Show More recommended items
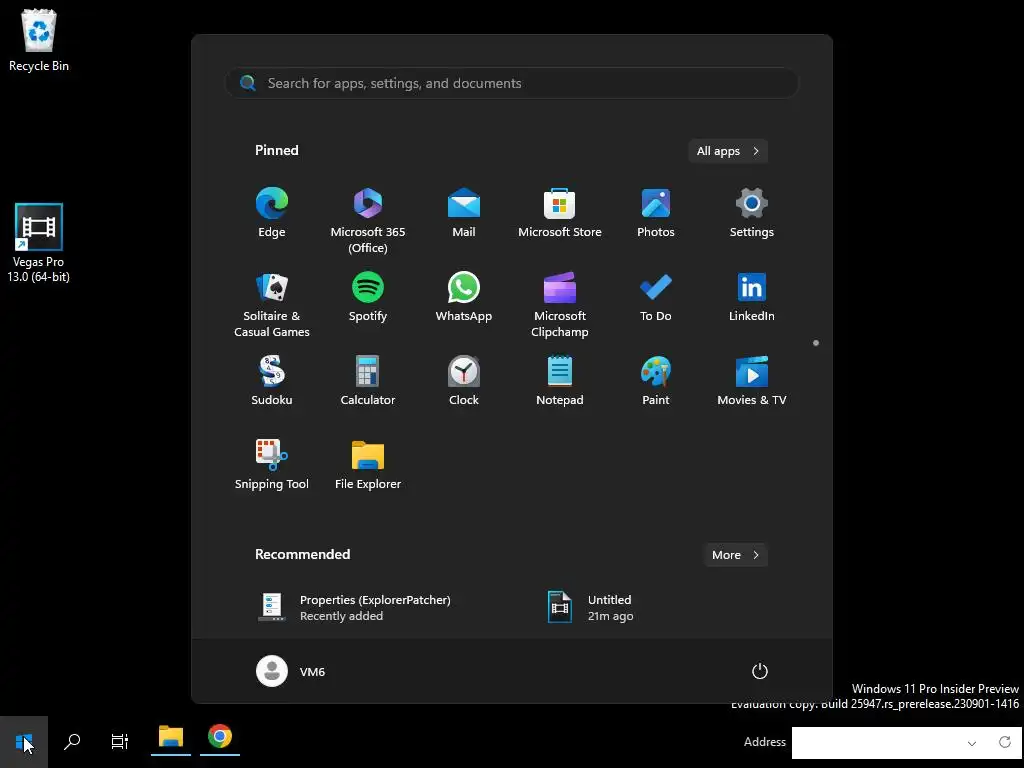This screenshot has width=1024, height=768. [x=735, y=555]
